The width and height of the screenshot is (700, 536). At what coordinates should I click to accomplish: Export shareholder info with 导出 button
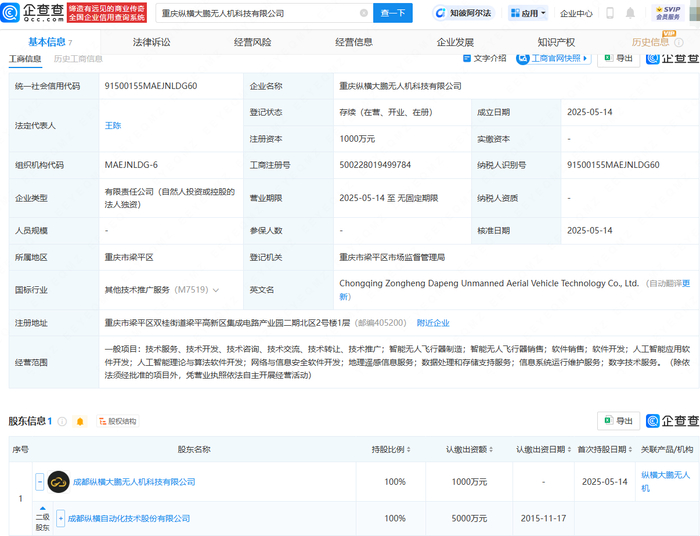pyautogui.click(x=618, y=421)
